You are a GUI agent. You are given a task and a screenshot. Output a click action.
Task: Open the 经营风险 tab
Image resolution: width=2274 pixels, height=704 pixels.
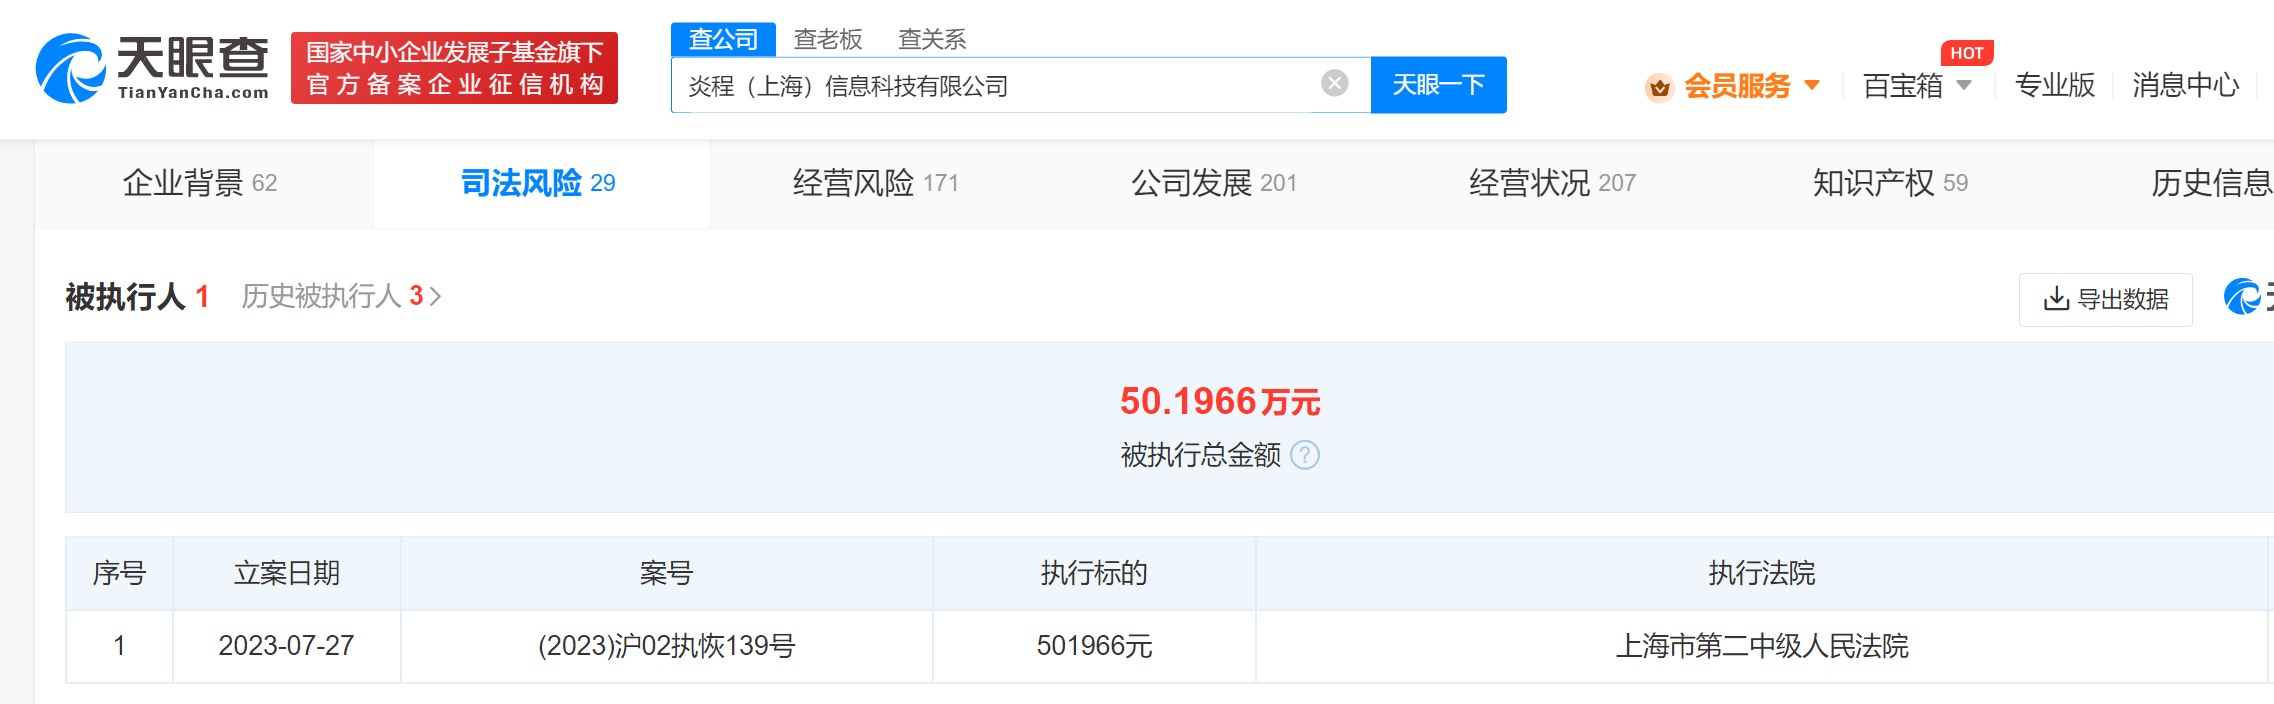(876, 183)
